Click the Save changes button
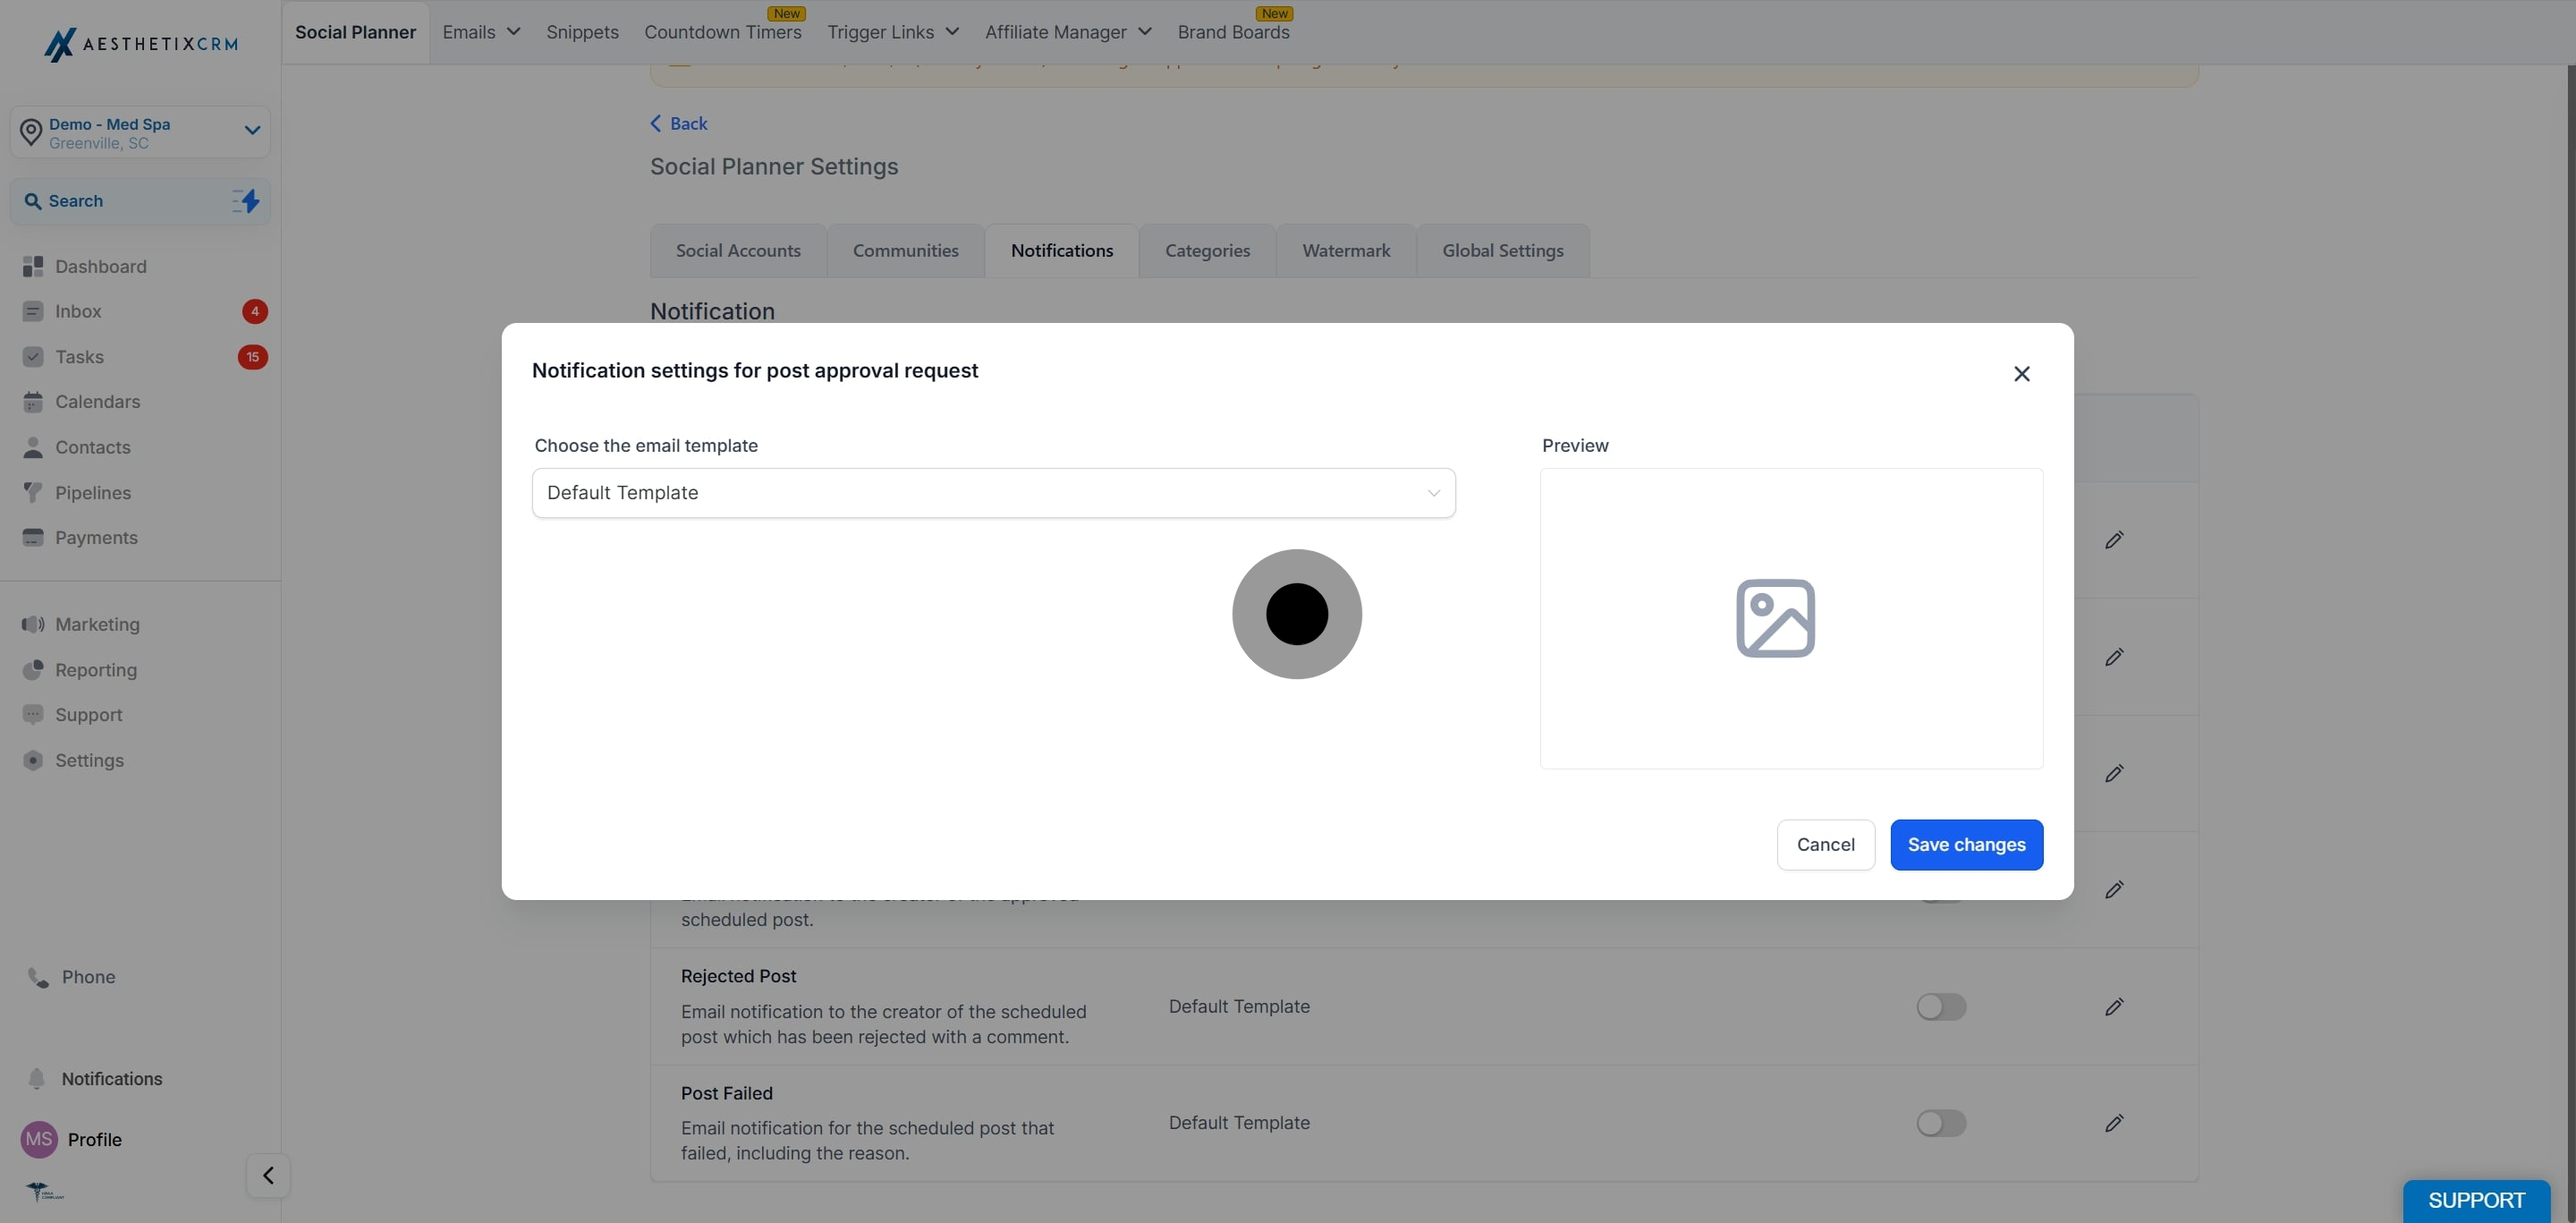 click(x=1966, y=845)
